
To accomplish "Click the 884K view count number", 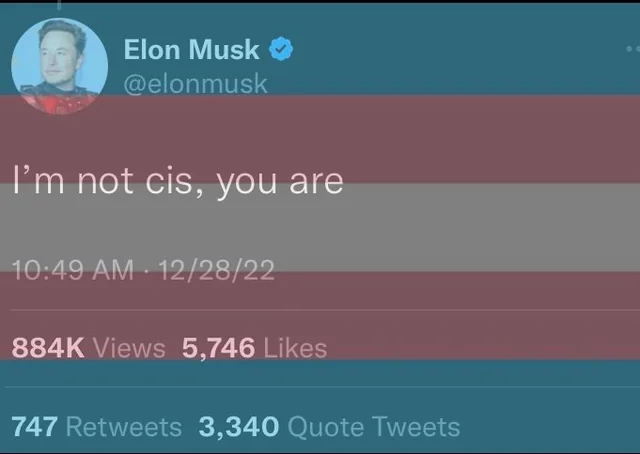I will point(48,347).
